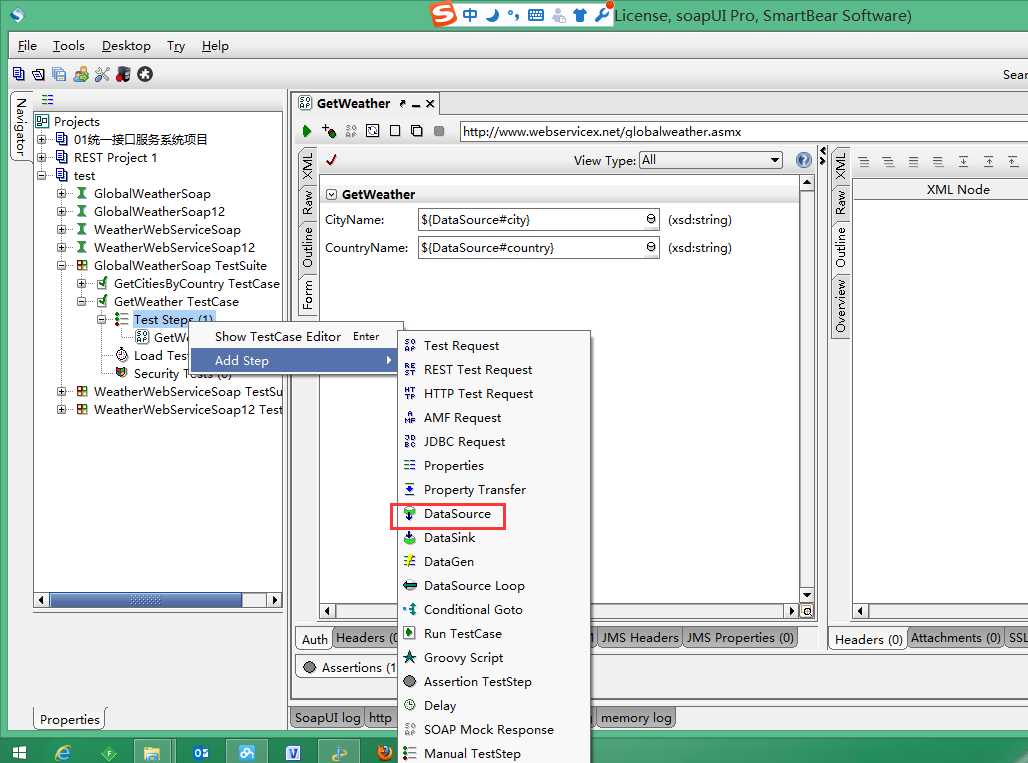Select DataSource Loop step in the submenu
Screen dimensions: 1028x763
click(x=474, y=586)
